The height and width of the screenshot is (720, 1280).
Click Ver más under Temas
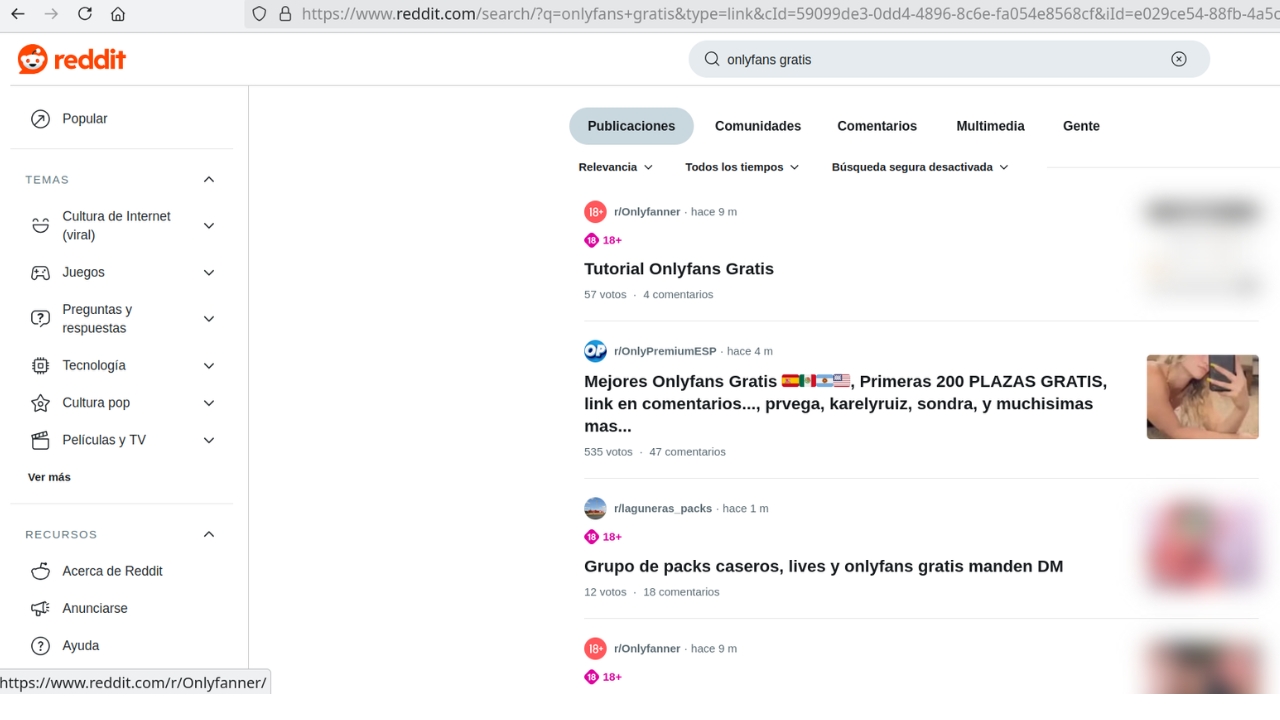coord(48,477)
